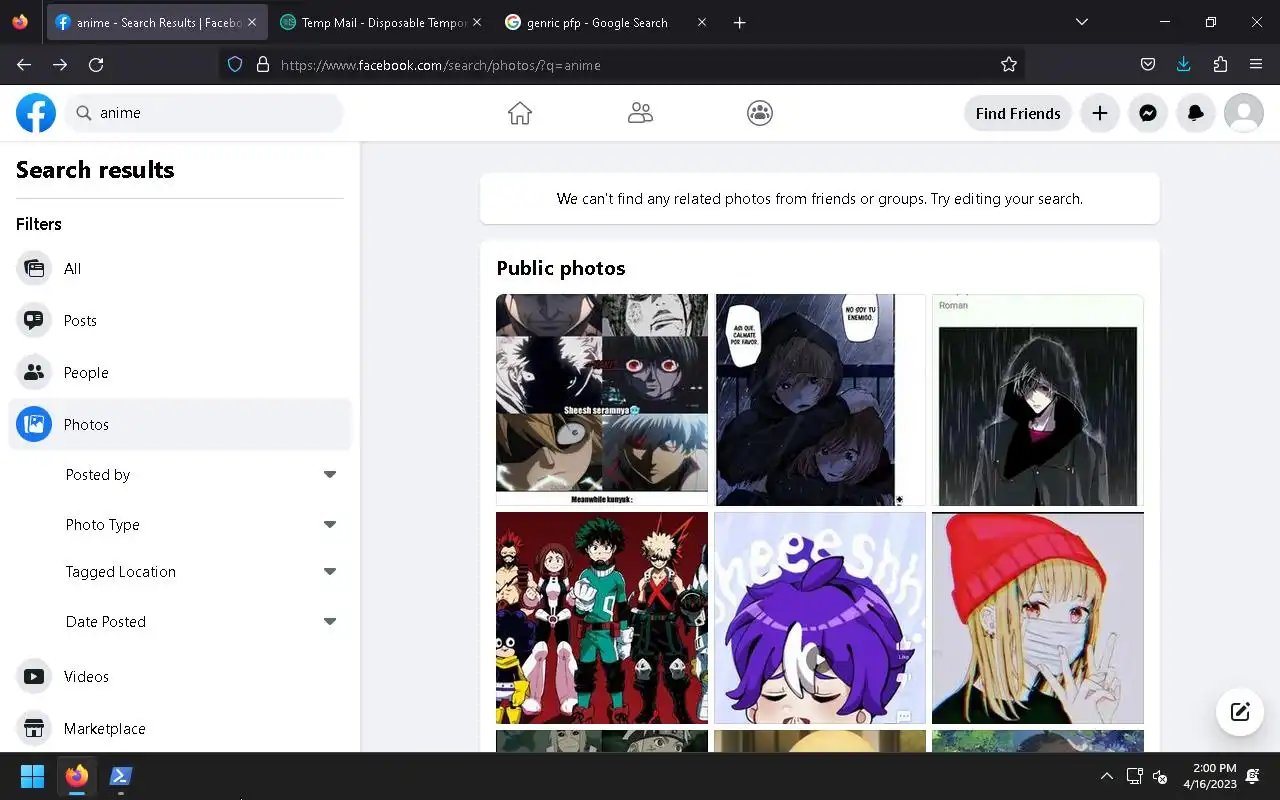The height and width of the screenshot is (800, 1280).
Task: Open the hooded figure in rain photo
Action: click(1038, 400)
